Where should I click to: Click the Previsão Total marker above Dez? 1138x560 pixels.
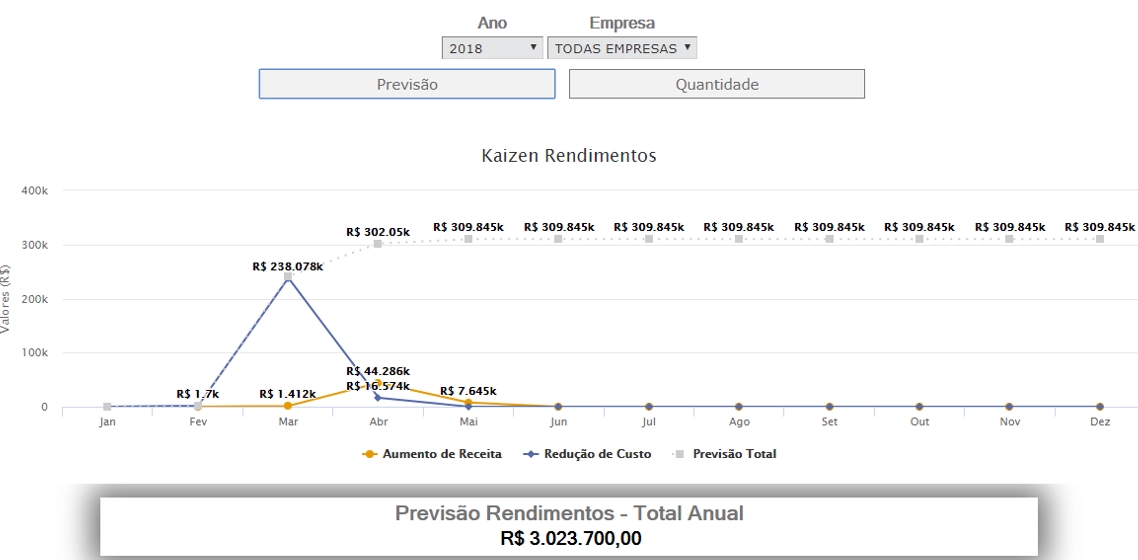point(1100,239)
